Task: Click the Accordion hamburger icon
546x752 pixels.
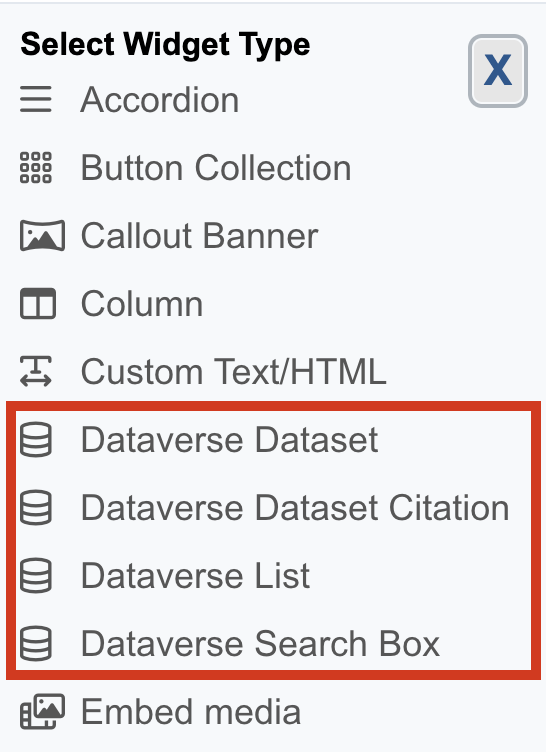Action: (x=36, y=99)
